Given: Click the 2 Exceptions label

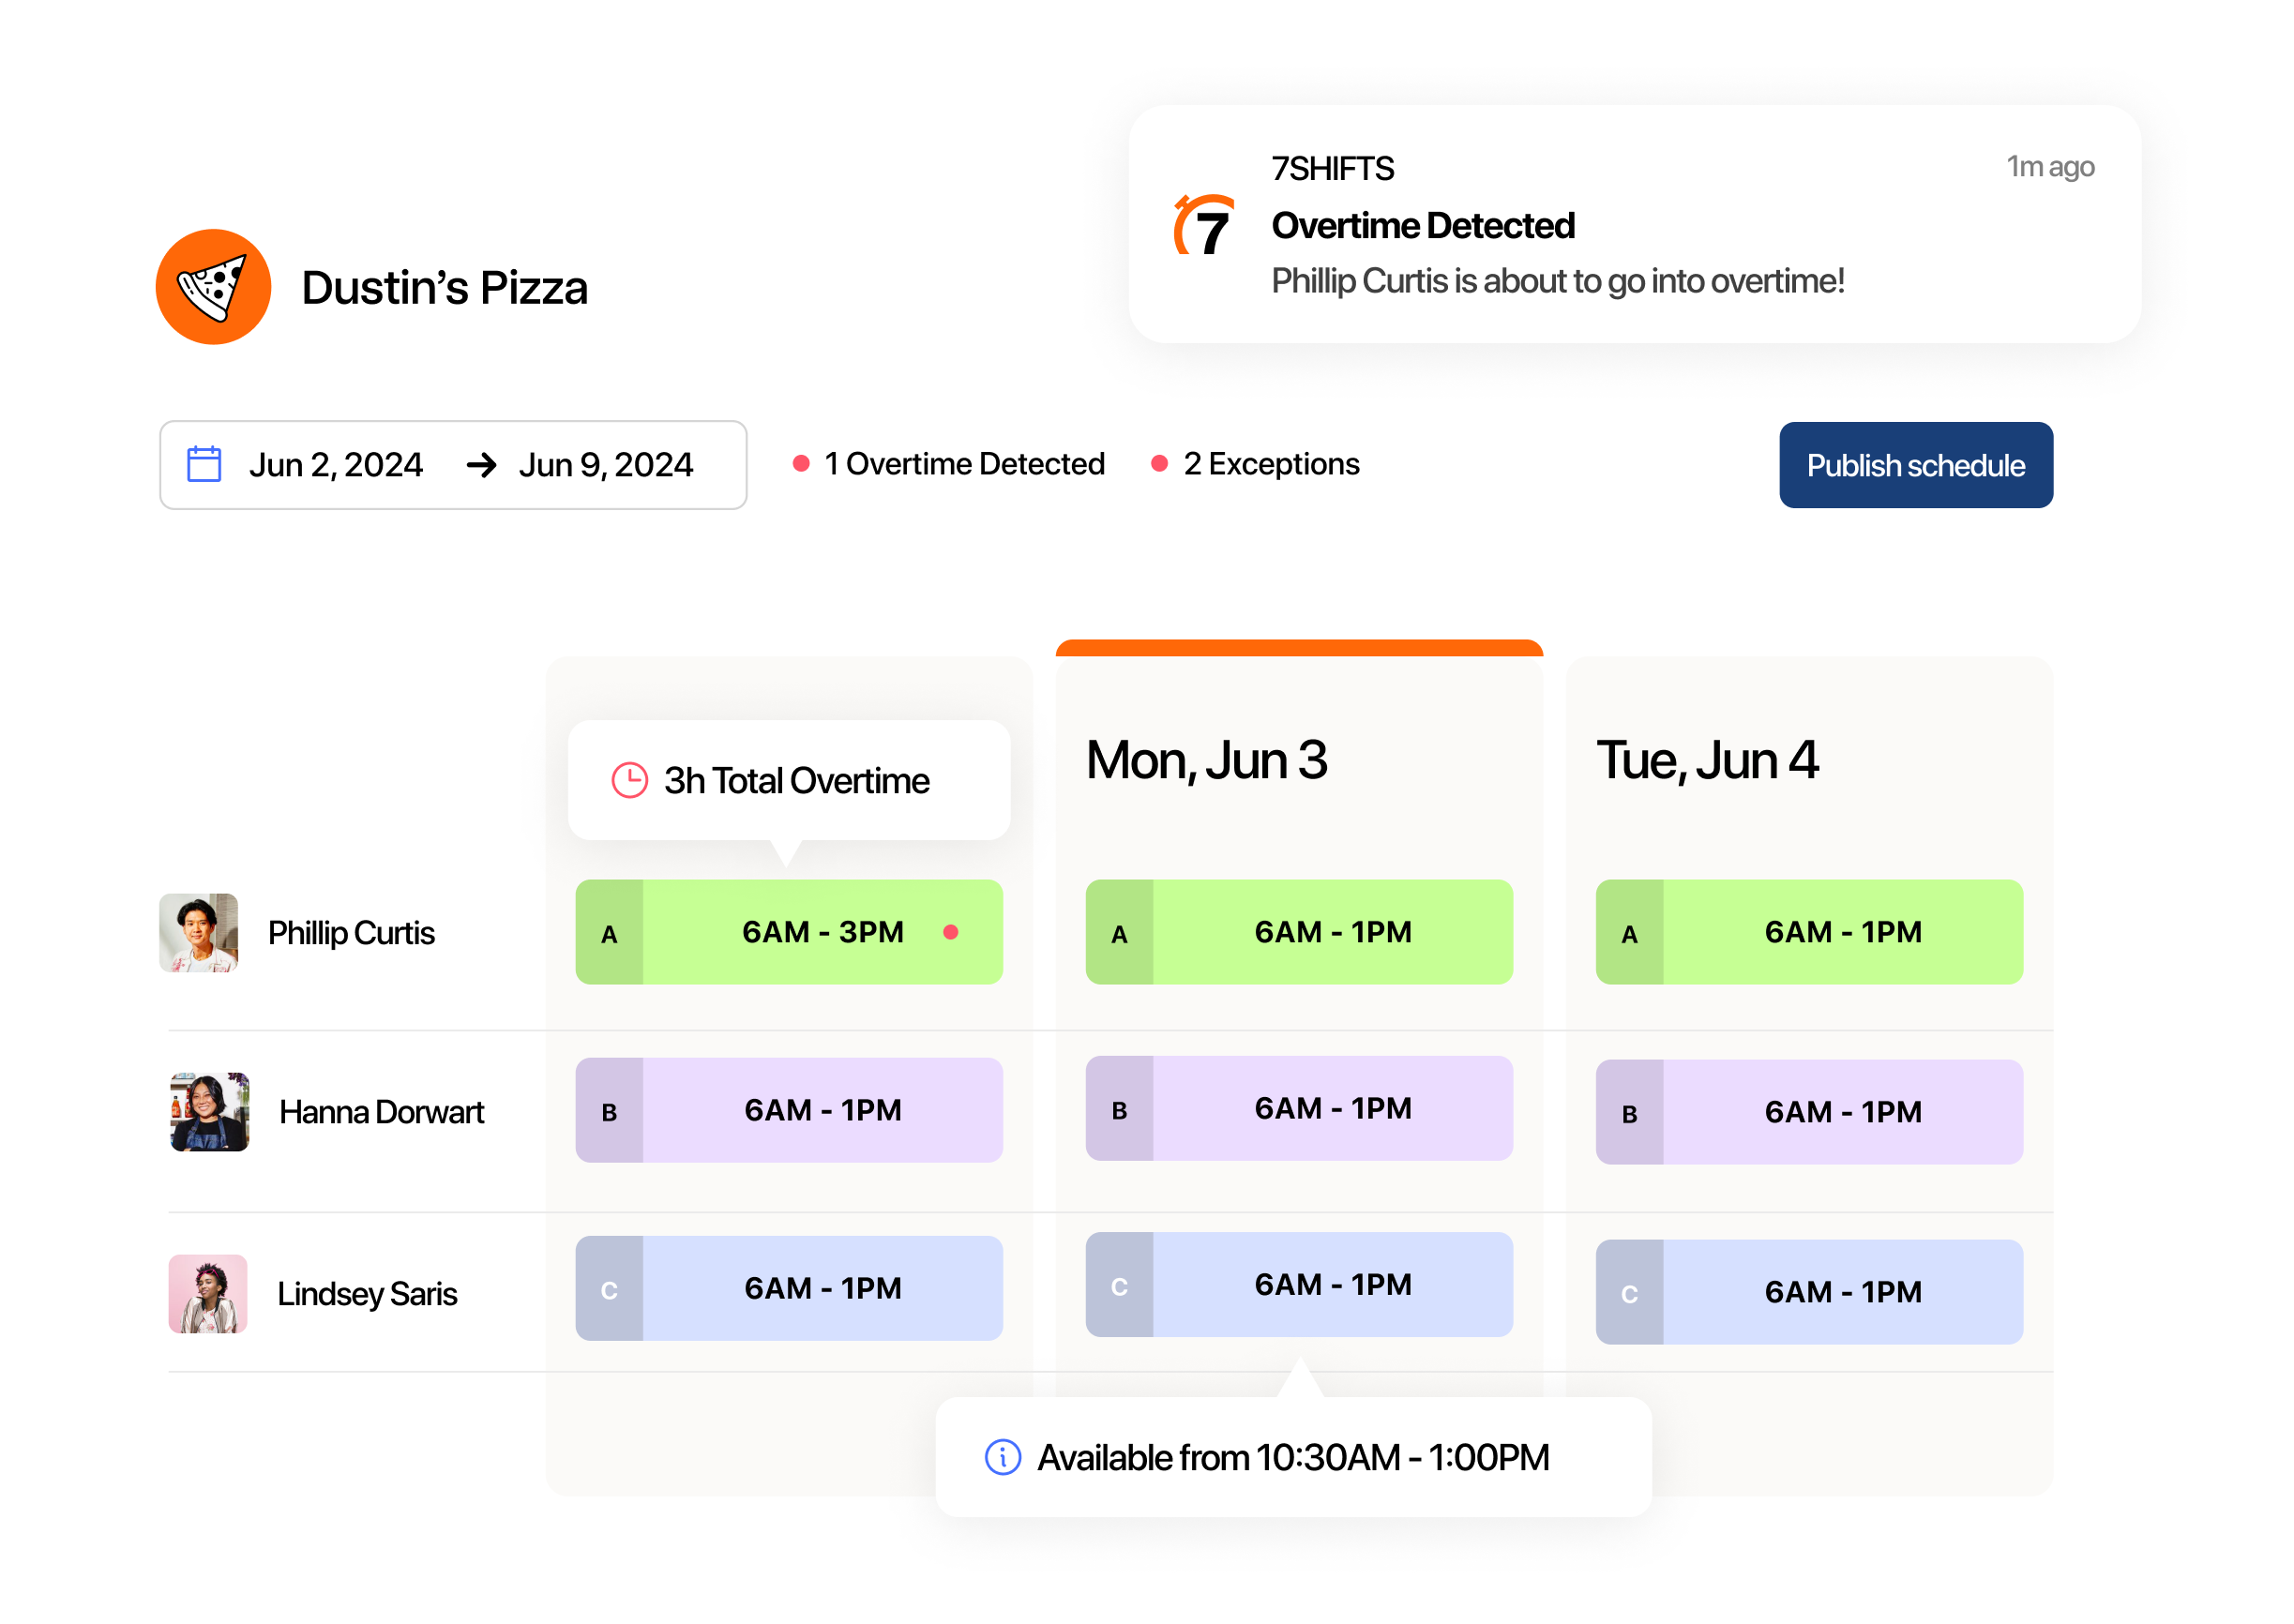Looking at the screenshot, I should point(1270,463).
